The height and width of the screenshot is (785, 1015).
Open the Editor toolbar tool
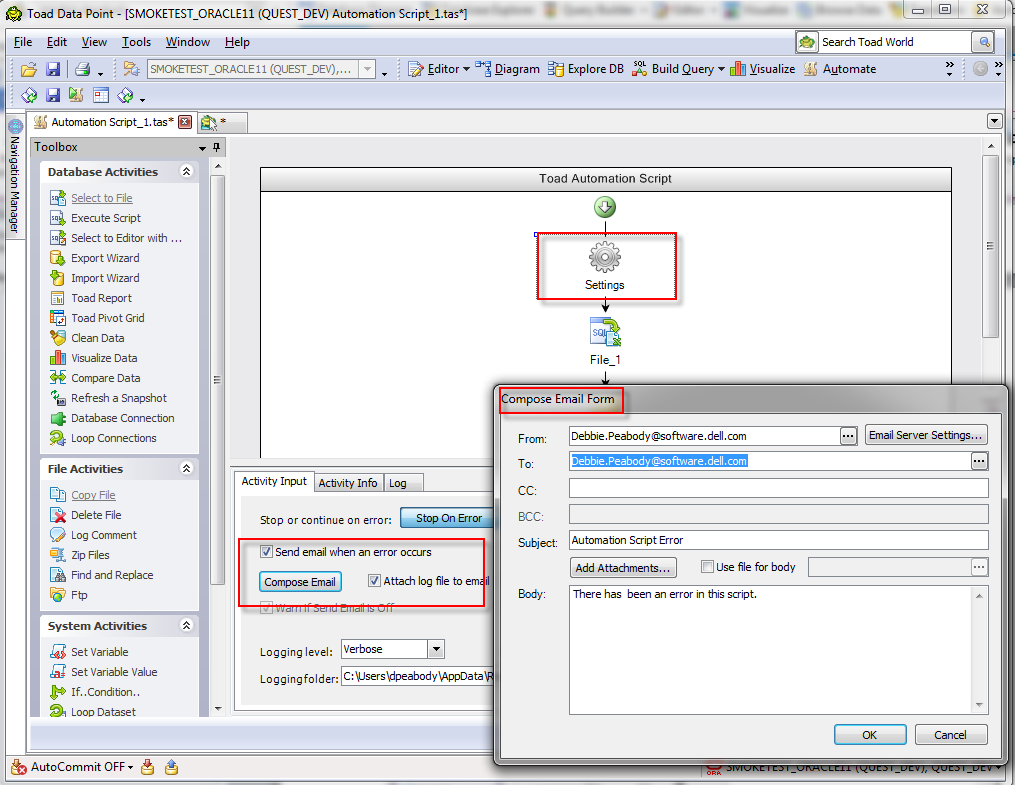(438, 69)
